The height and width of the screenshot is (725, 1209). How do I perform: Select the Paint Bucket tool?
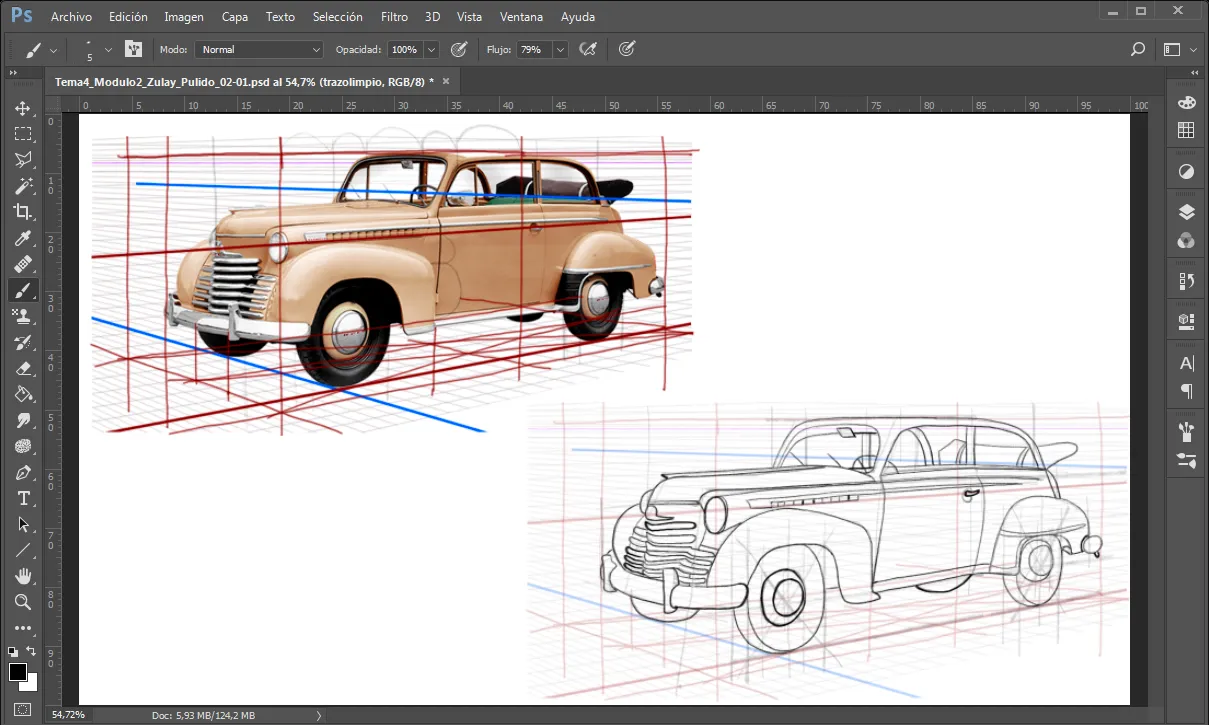point(23,394)
